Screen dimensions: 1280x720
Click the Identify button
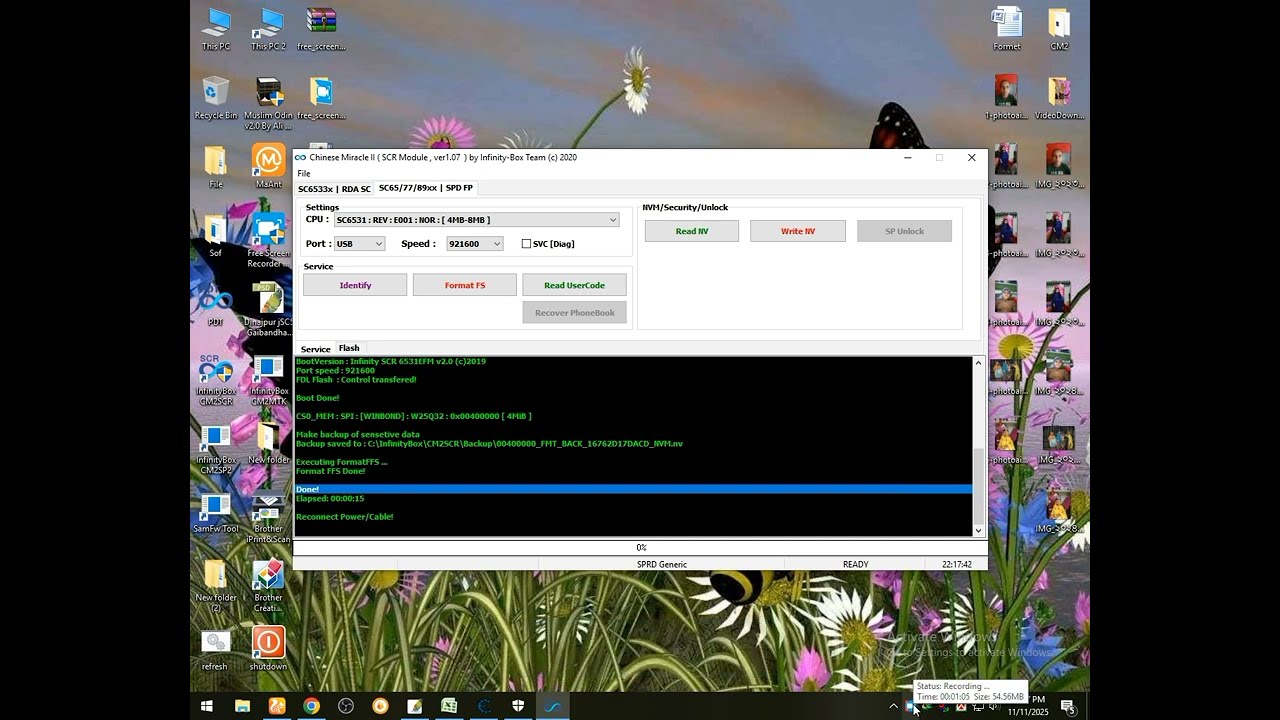coord(355,285)
